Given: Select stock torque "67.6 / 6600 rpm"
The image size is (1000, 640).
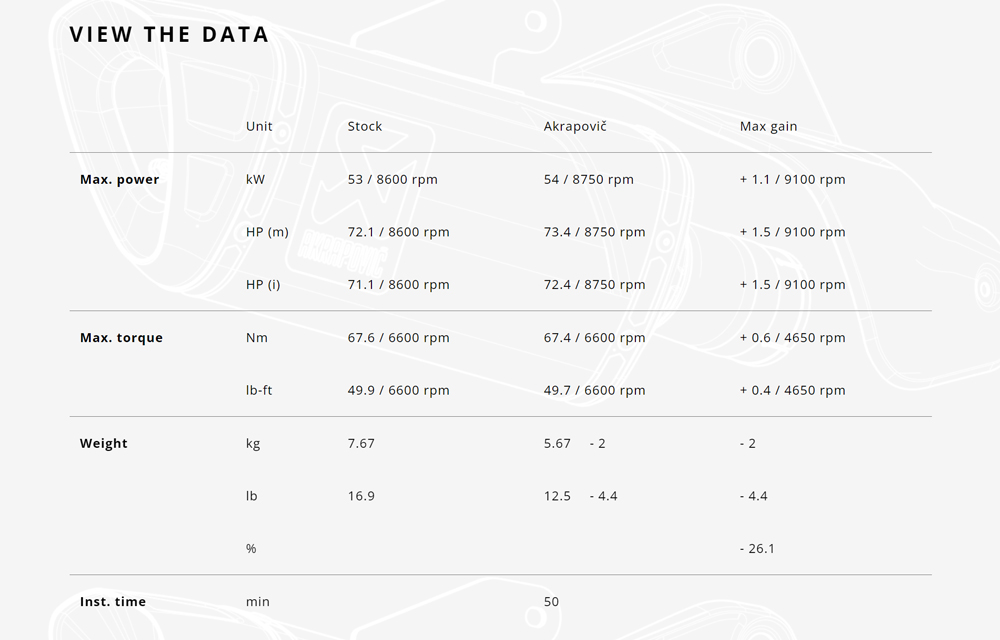Looking at the screenshot, I should (398, 338).
